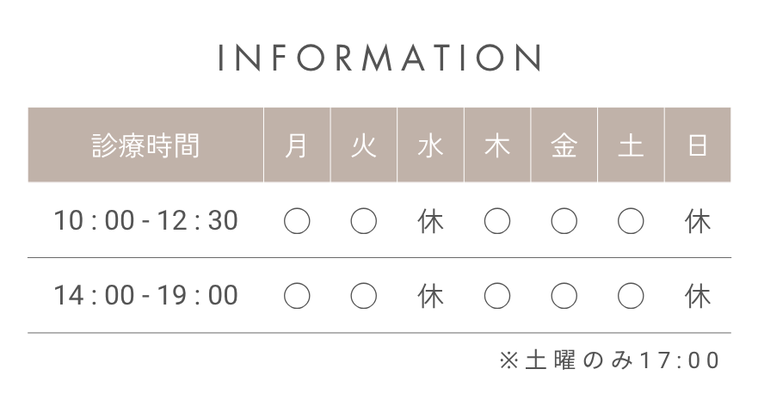Click the 10:00 - 12:30 time label
This screenshot has width=758, height=400.
point(146,221)
